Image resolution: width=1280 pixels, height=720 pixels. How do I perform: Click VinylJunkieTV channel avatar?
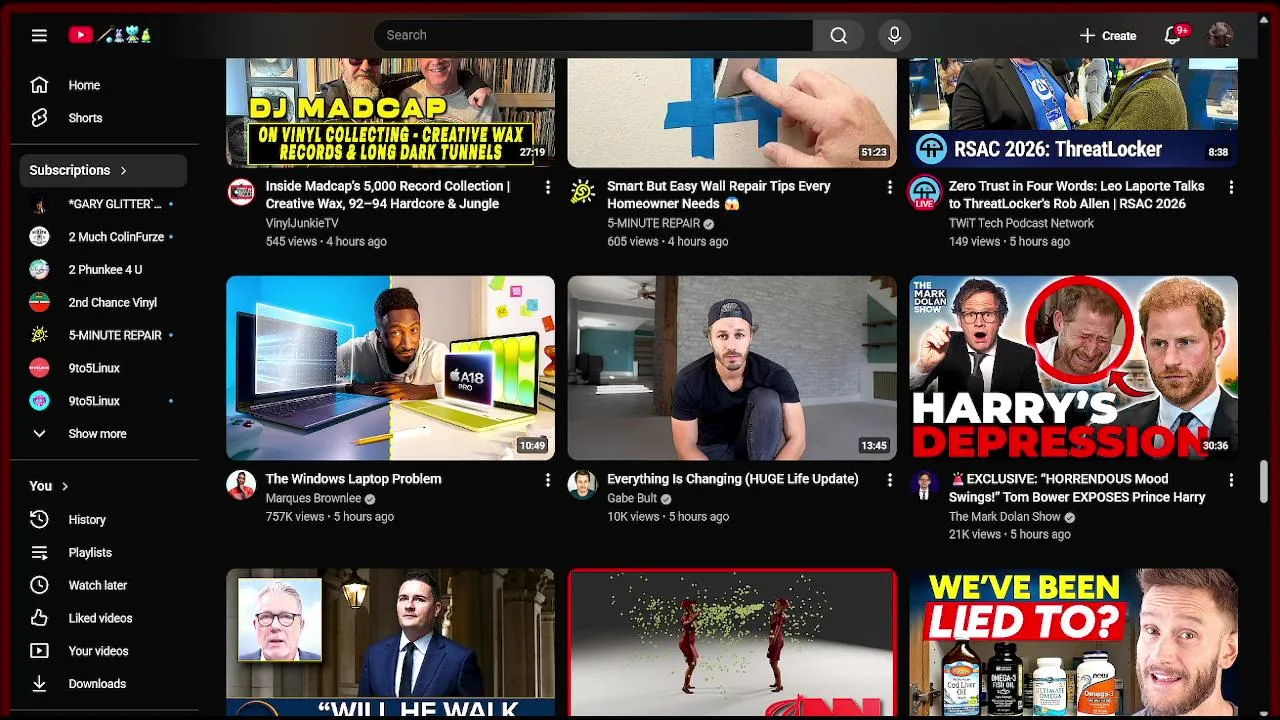[x=241, y=192]
